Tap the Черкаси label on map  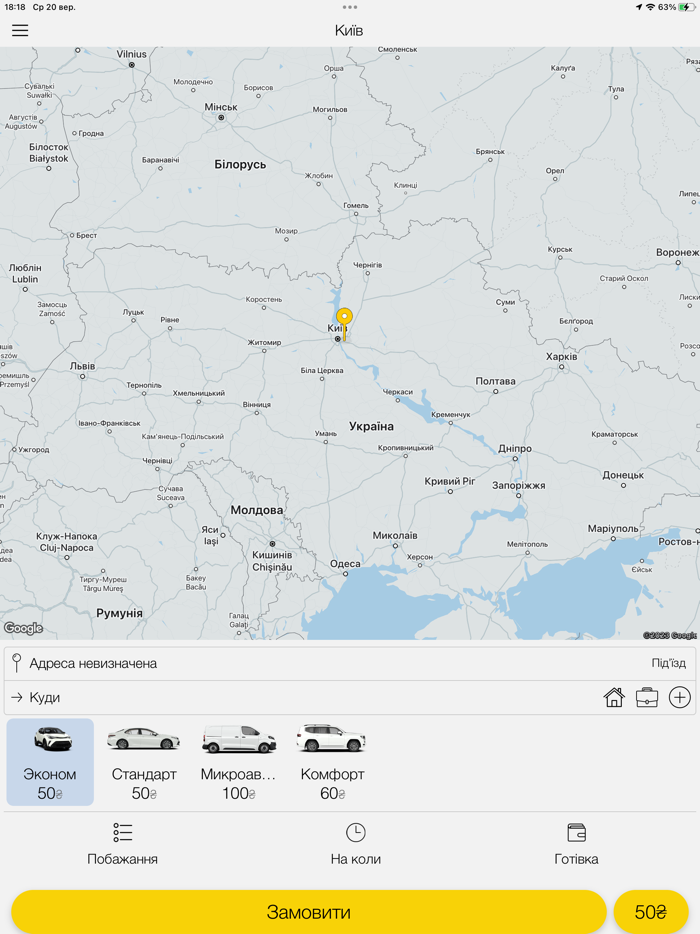click(397, 392)
